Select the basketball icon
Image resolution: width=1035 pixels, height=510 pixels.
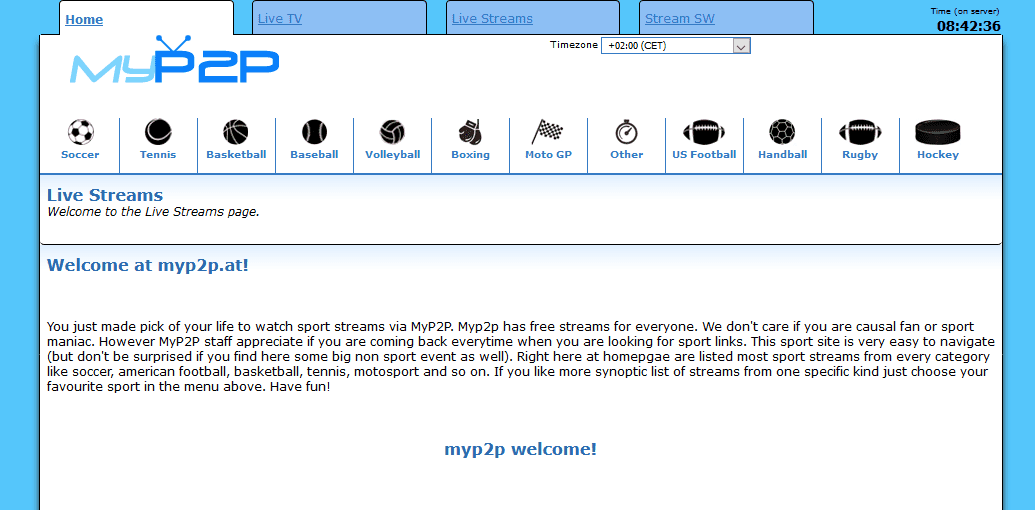point(236,132)
